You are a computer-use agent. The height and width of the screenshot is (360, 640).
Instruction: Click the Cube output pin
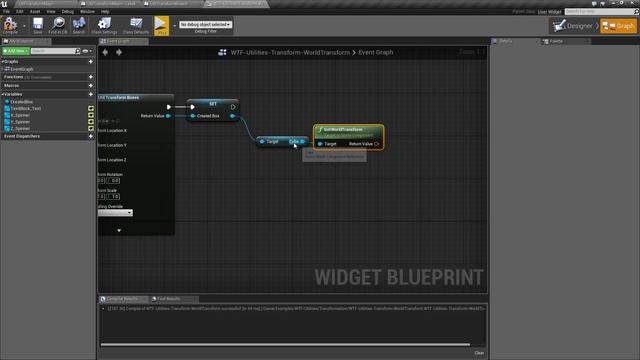click(x=302, y=142)
